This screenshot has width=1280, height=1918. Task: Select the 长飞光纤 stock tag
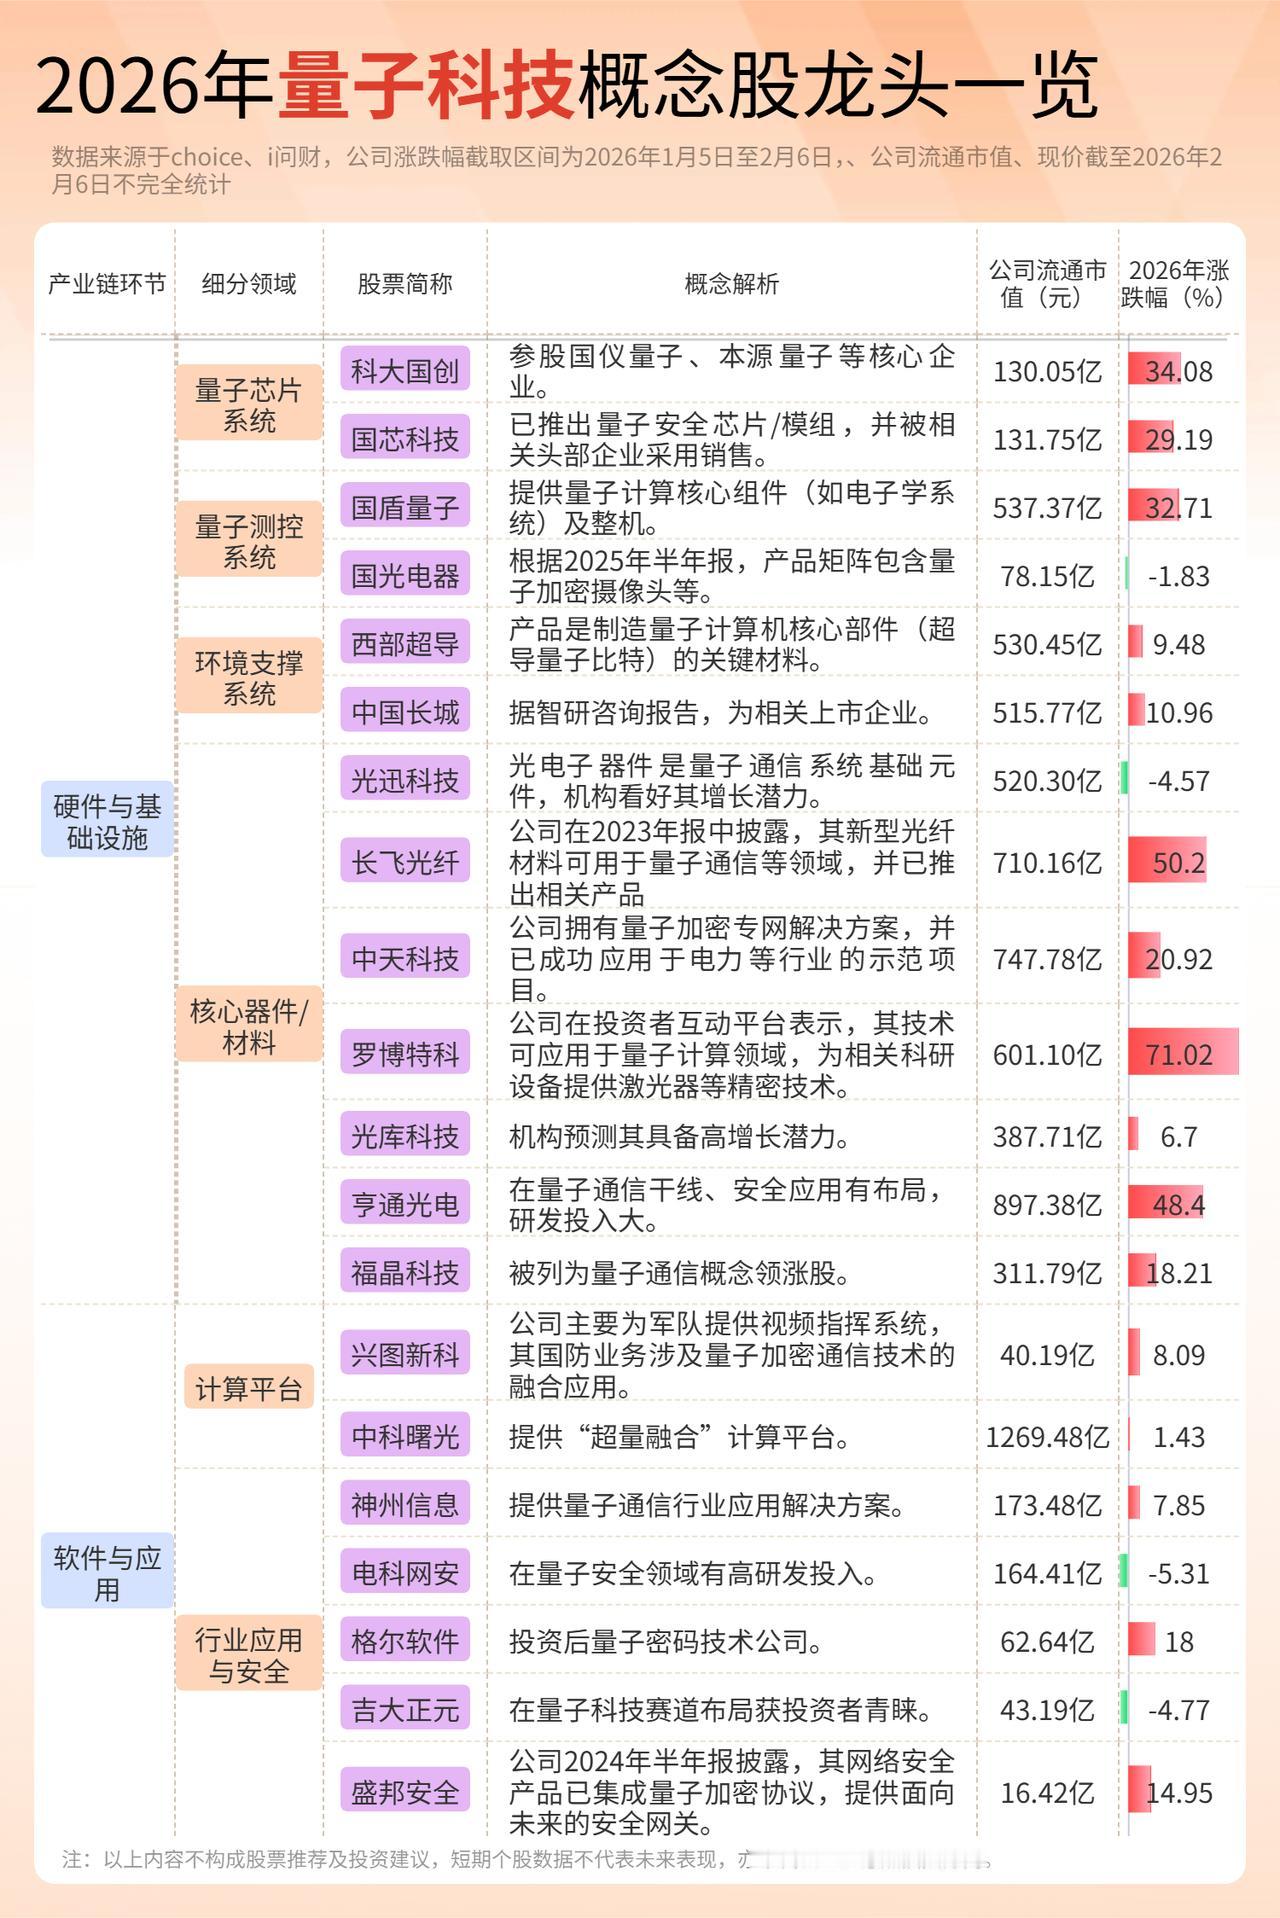click(404, 862)
